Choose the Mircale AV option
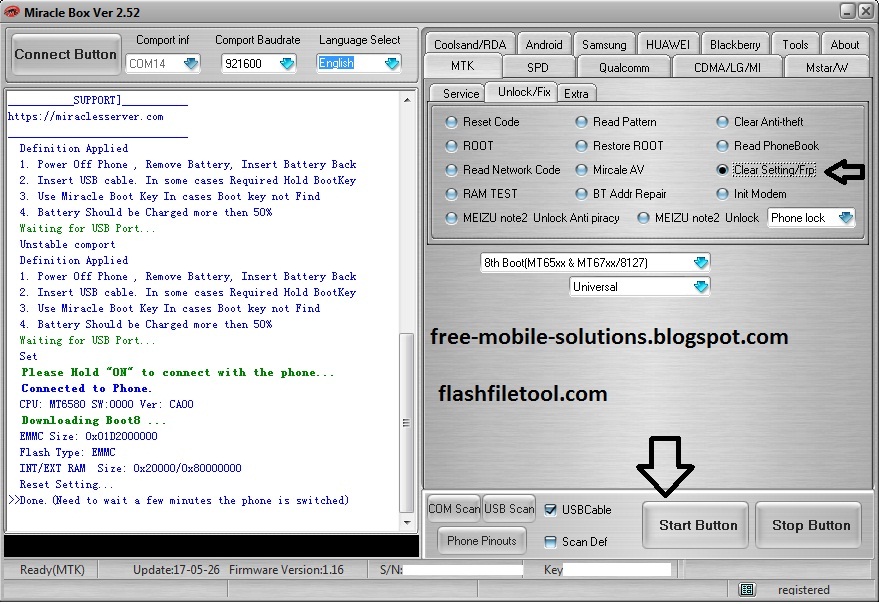 pyautogui.click(x=610, y=169)
